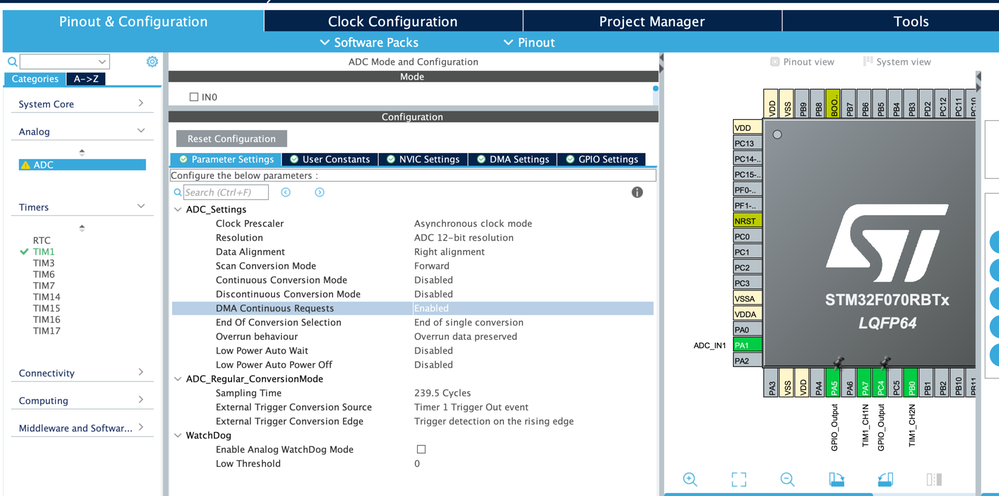Click the Low Threshold value 0
This screenshot has width=999, height=496.
(417, 464)
